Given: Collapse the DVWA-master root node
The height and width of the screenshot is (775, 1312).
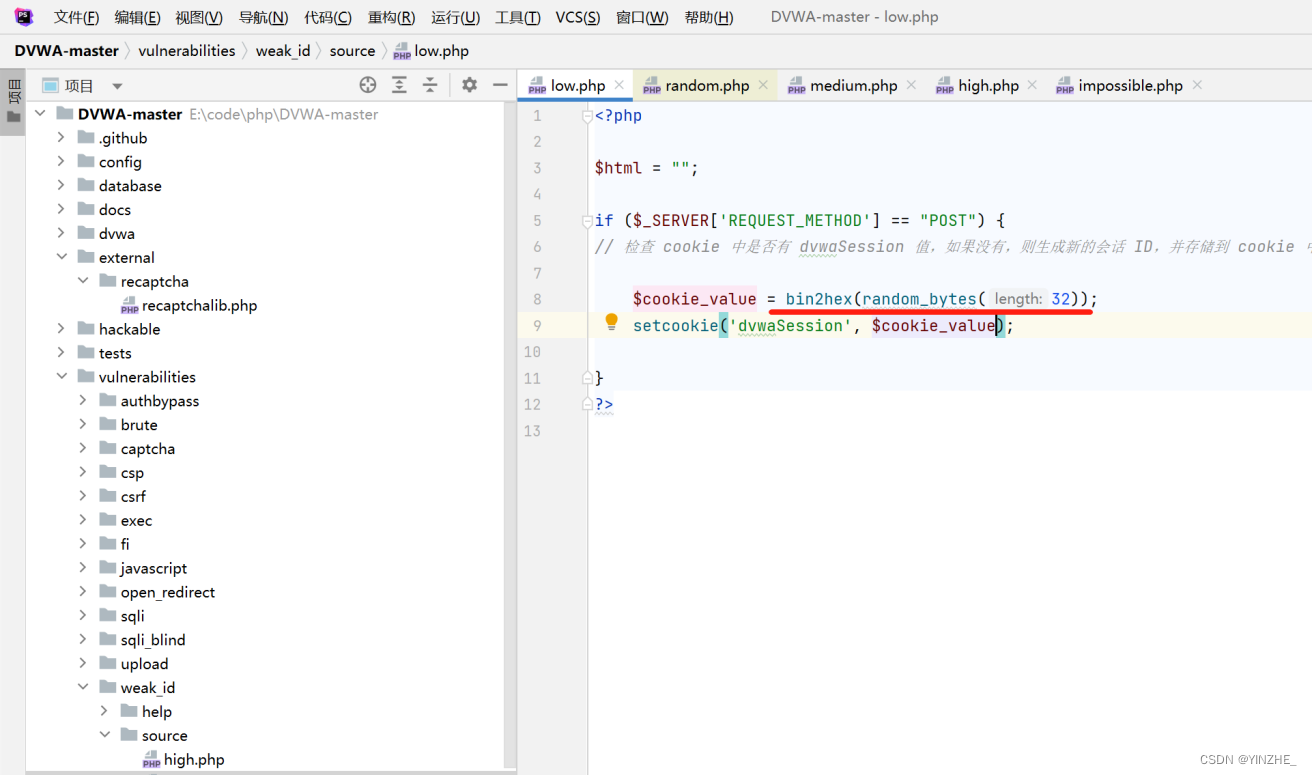Looking at the screenshot, I should [40, 114].
